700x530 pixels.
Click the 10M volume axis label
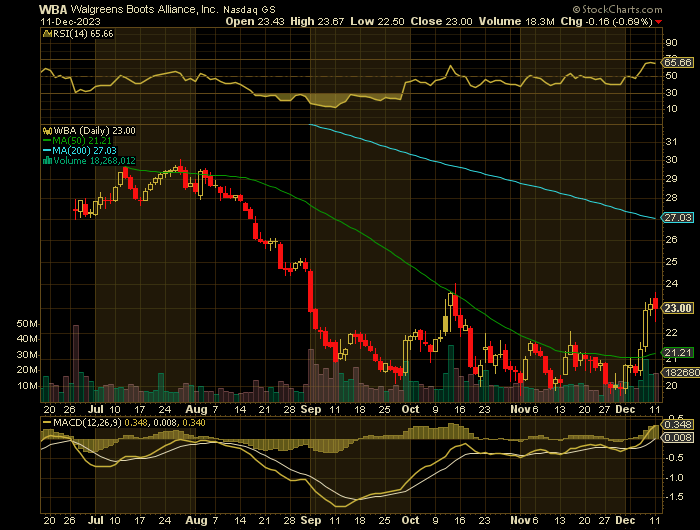click(x=27, y=386)
